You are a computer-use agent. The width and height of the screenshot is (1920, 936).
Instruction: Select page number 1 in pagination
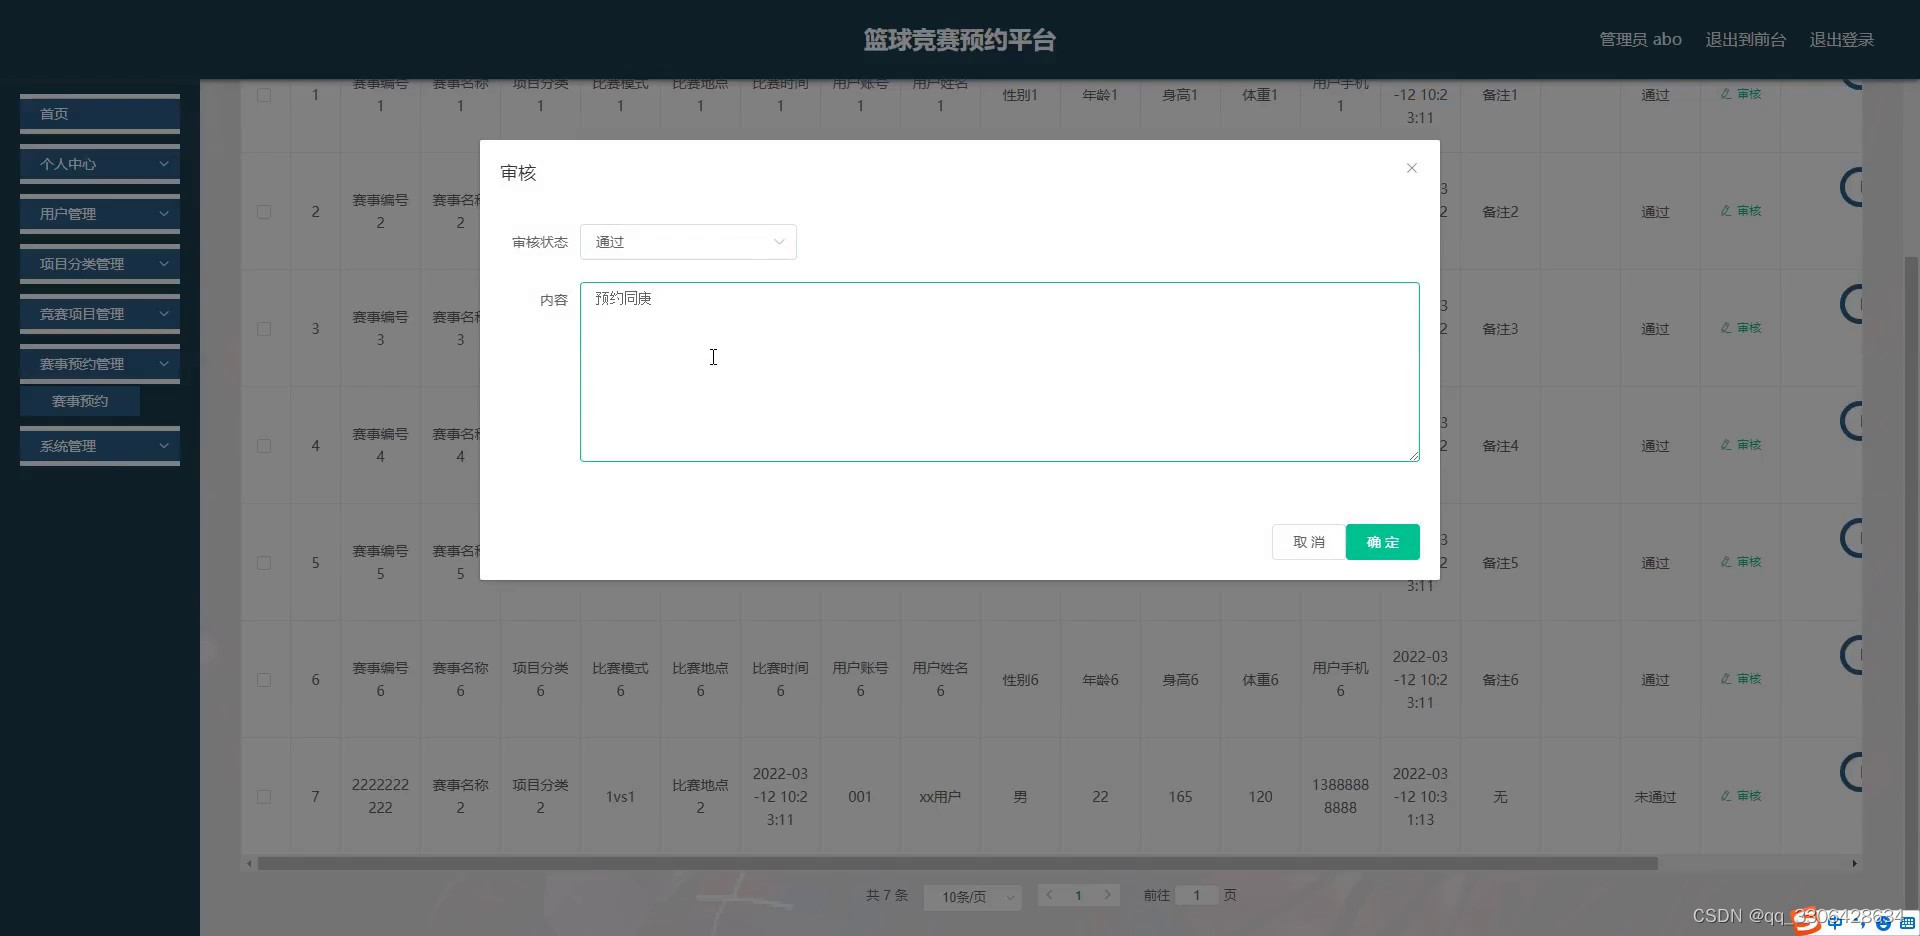1078,895
